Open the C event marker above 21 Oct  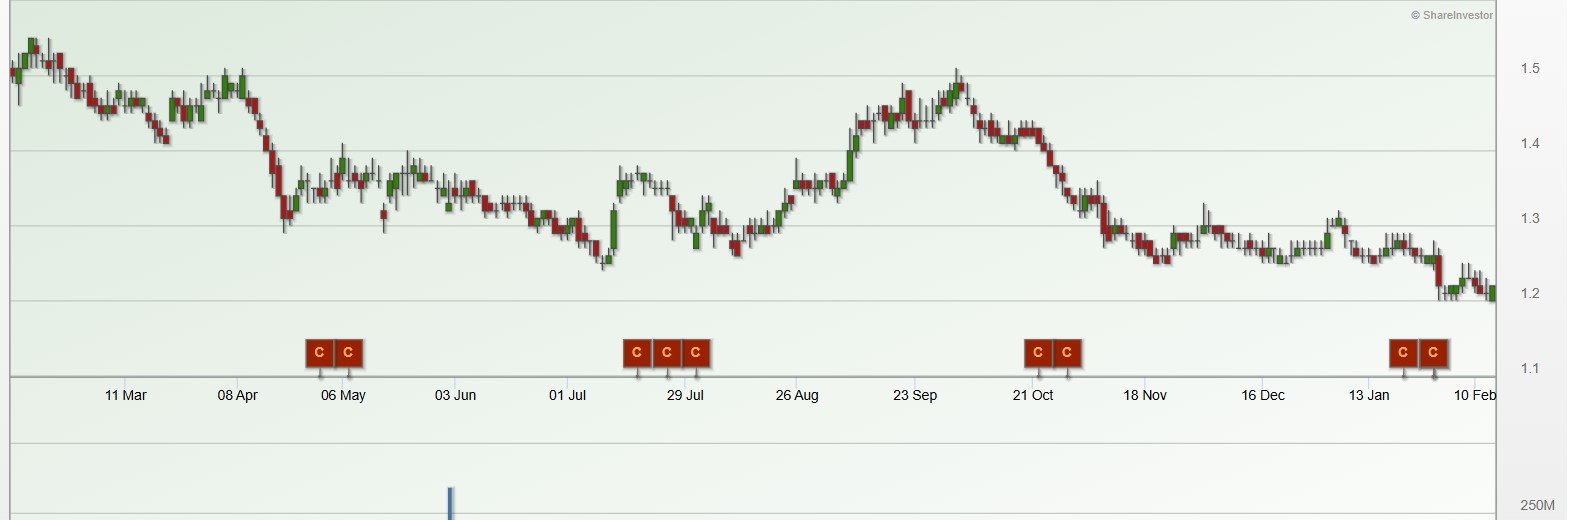(x=1038, y=352)
